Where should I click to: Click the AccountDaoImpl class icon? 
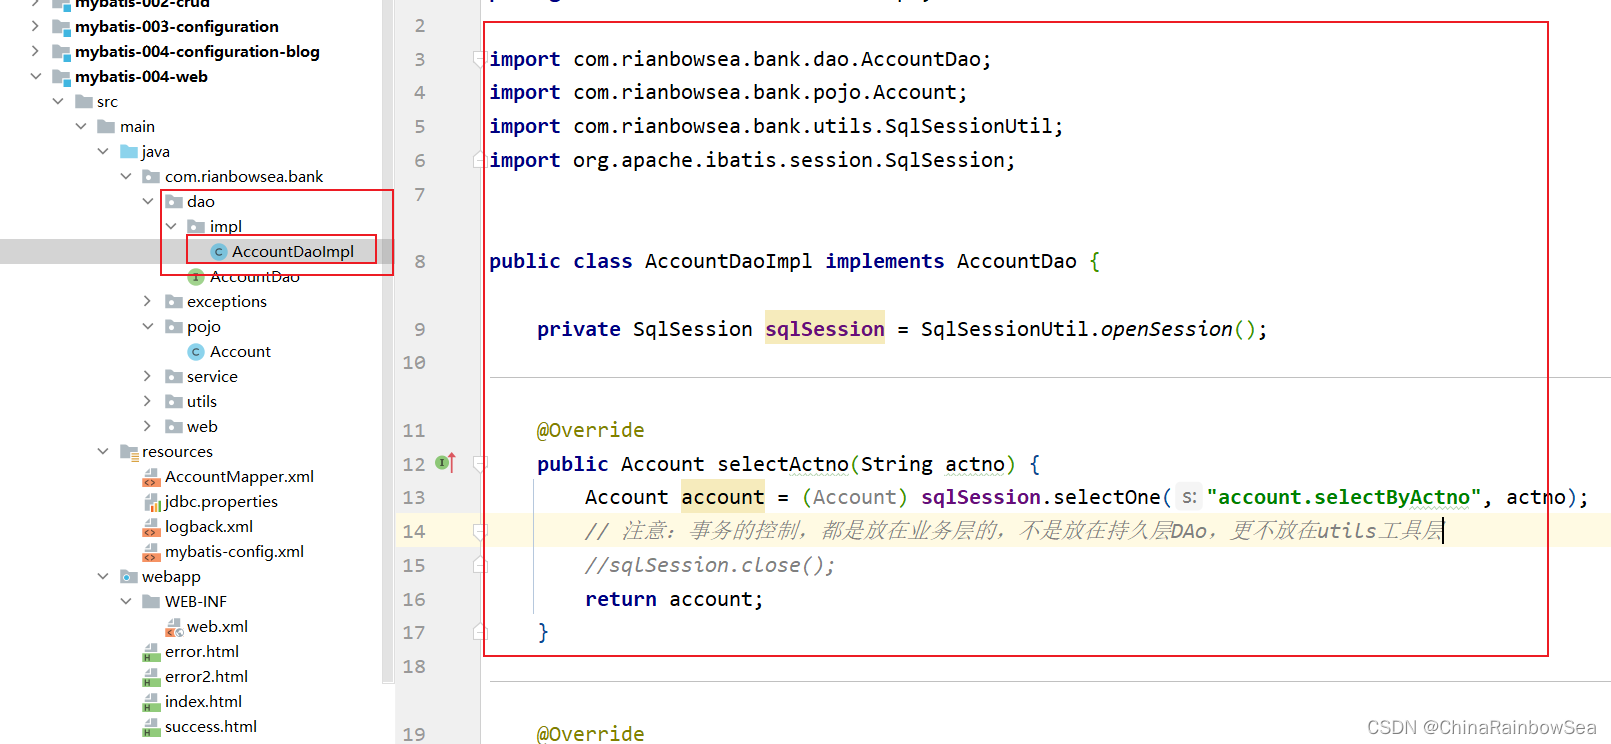click(x=219, y=252)
